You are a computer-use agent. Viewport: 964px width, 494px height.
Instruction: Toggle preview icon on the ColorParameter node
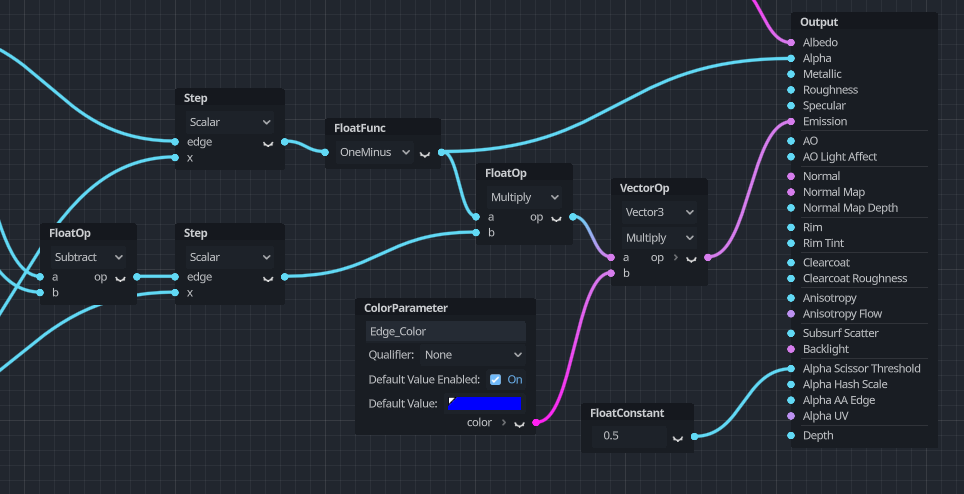pyautogui.click(x=519, y=423)
